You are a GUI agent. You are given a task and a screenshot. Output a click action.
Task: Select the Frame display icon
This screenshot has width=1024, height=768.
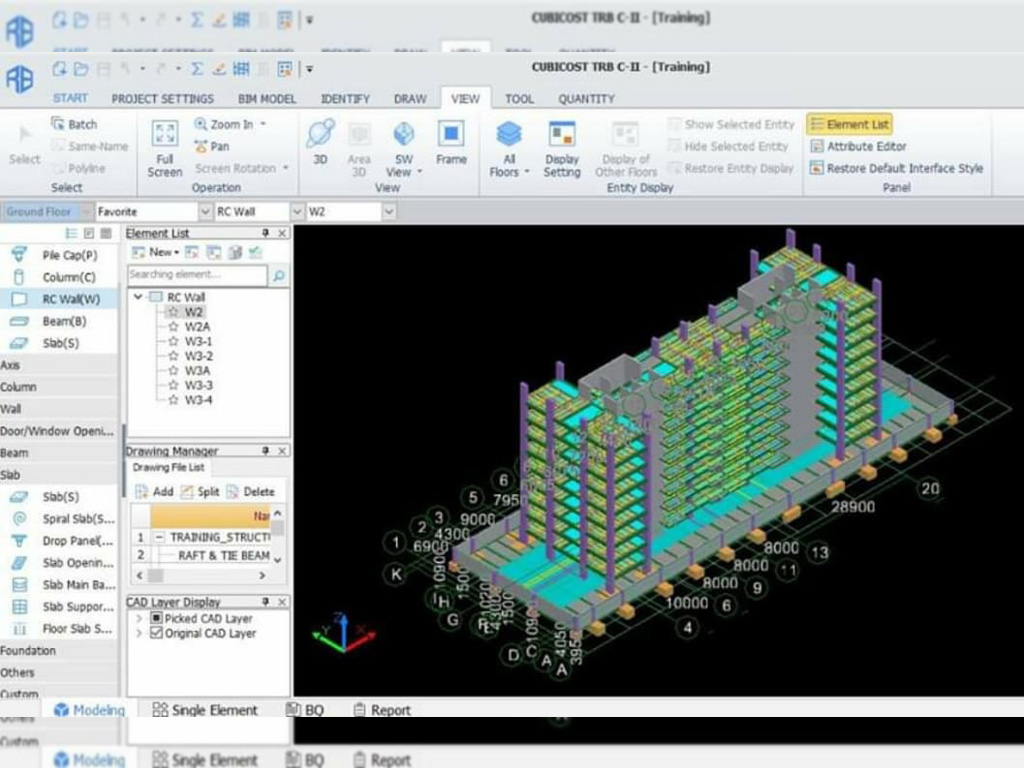[451, 134]
